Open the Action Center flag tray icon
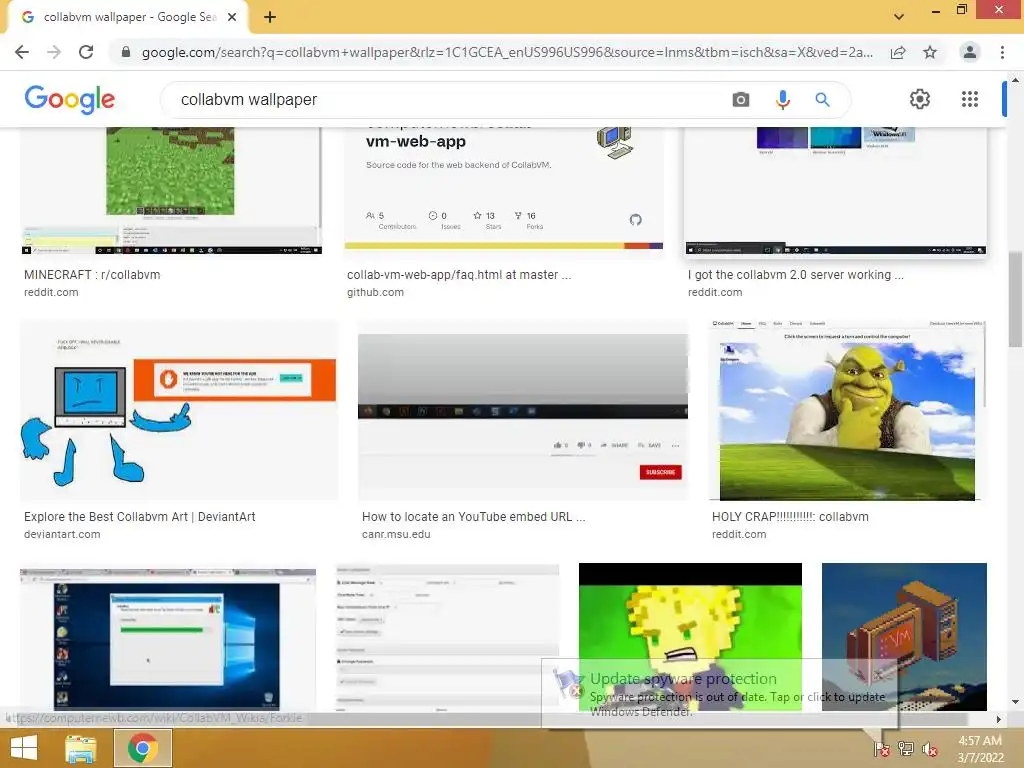The width and height of the screenshot is (1024, 768). point(881,749)
